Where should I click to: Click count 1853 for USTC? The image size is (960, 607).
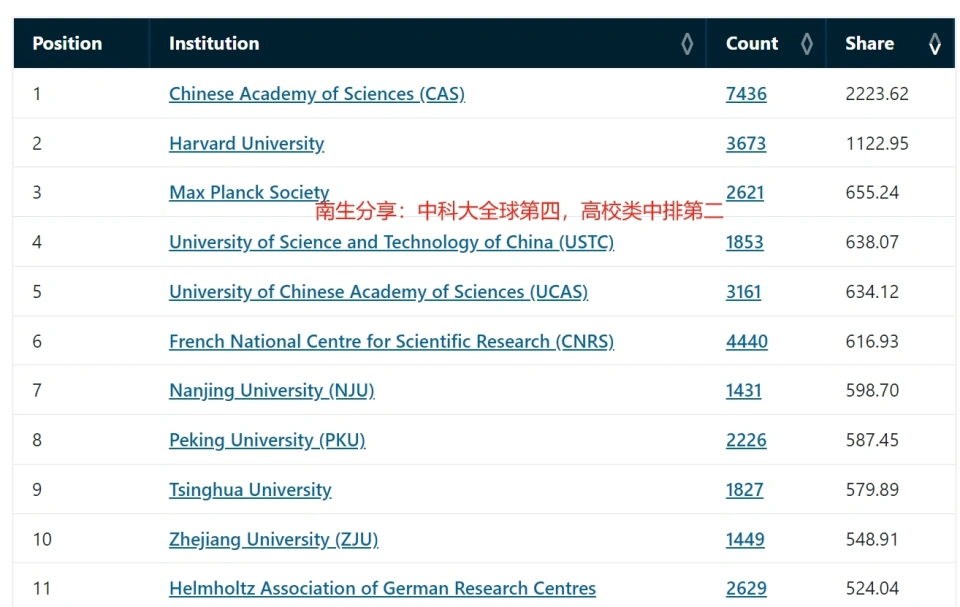tap(744, 242)
